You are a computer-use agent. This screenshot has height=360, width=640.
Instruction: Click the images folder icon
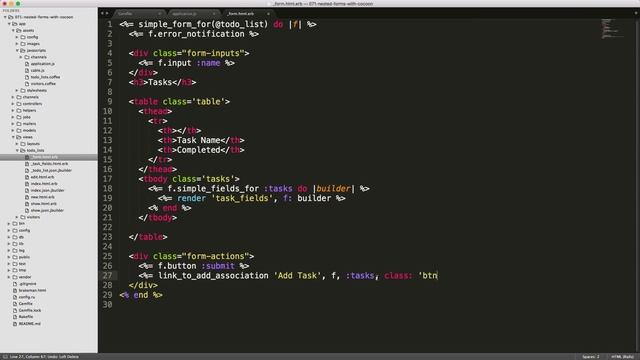pos(23,44)
